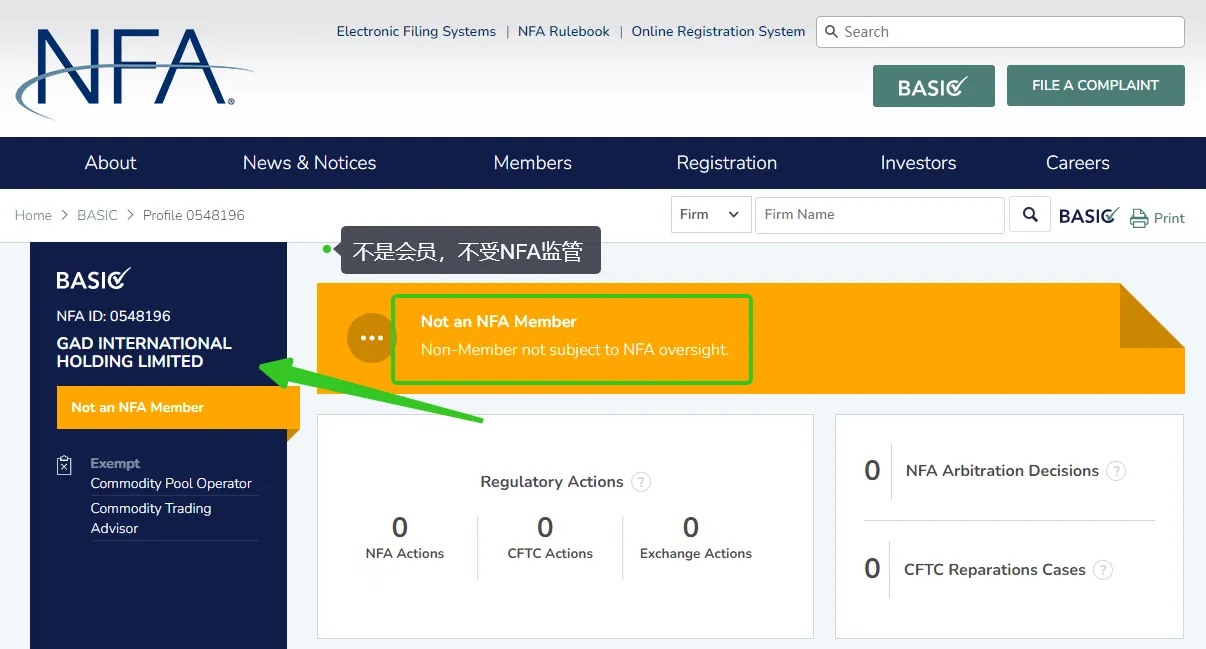Click the three-dot circle in orange banner
This screenshot has width=1206, height=649.
tap(372, 338)
